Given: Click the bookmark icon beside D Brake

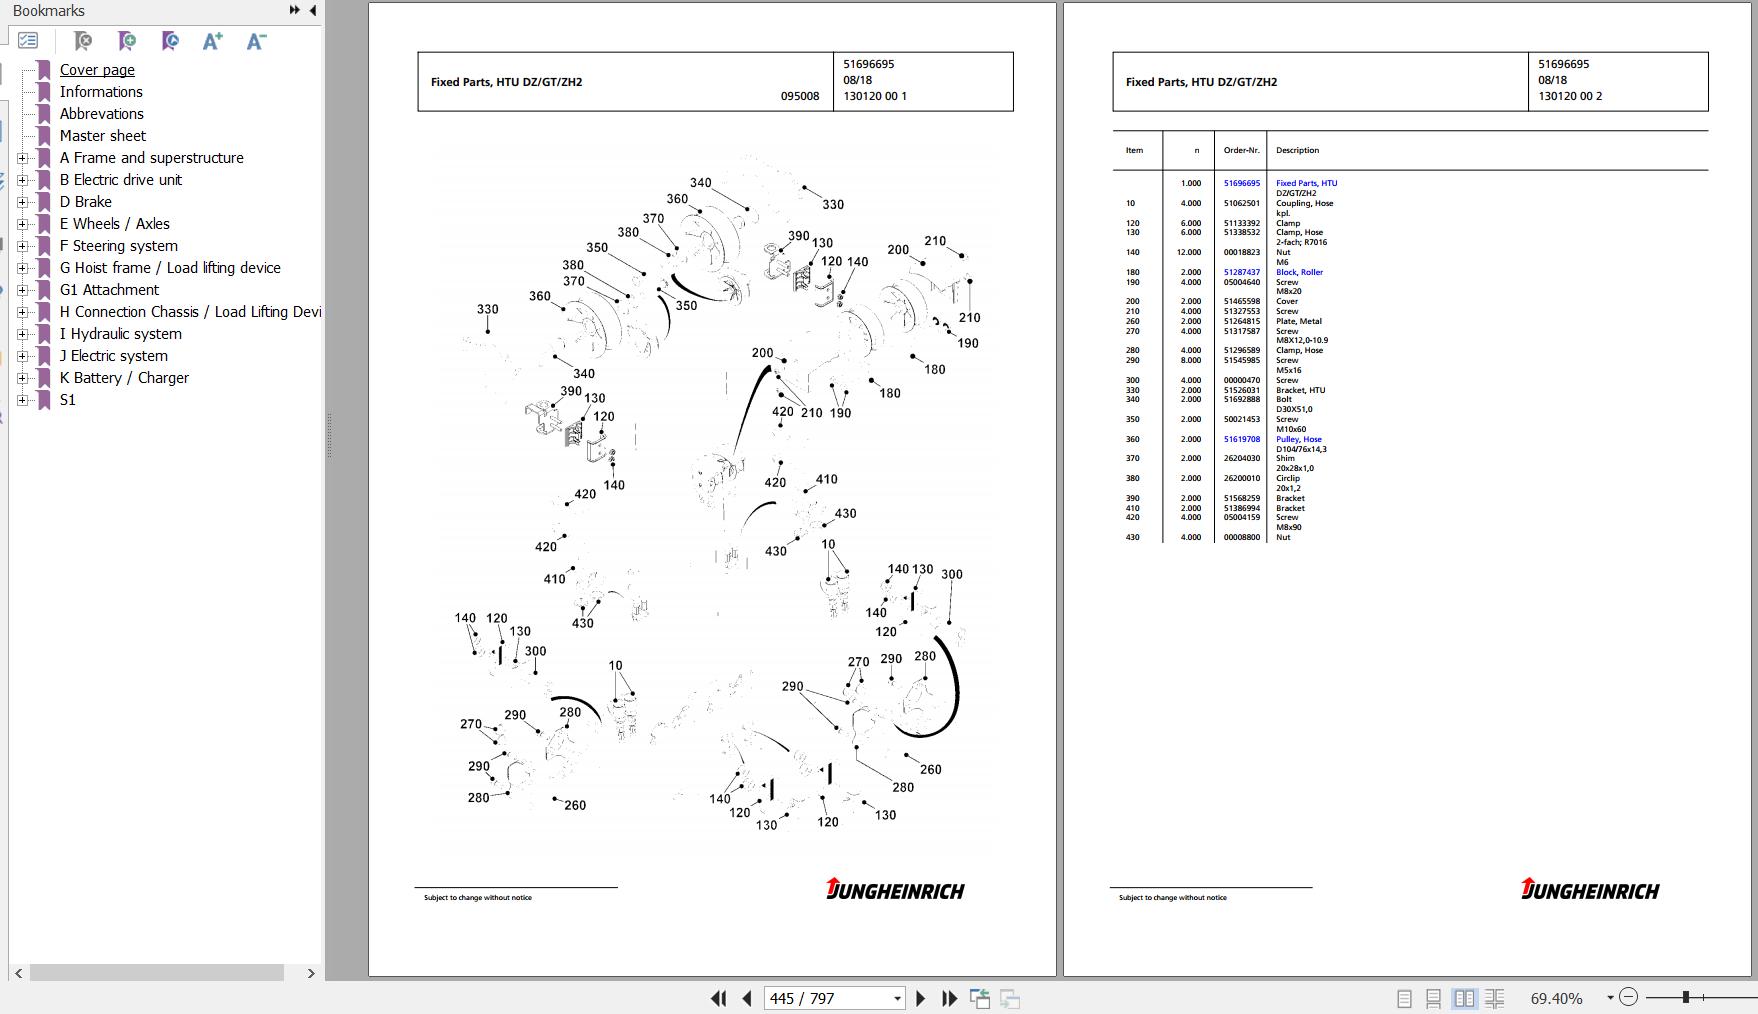Looking at the screenshot, I should tap(43, 202).
